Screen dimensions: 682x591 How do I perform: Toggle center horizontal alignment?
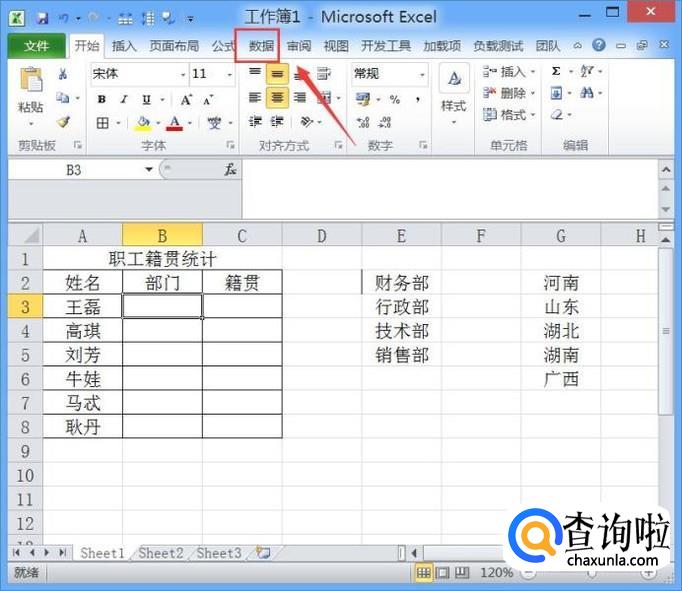click(277, 98)
